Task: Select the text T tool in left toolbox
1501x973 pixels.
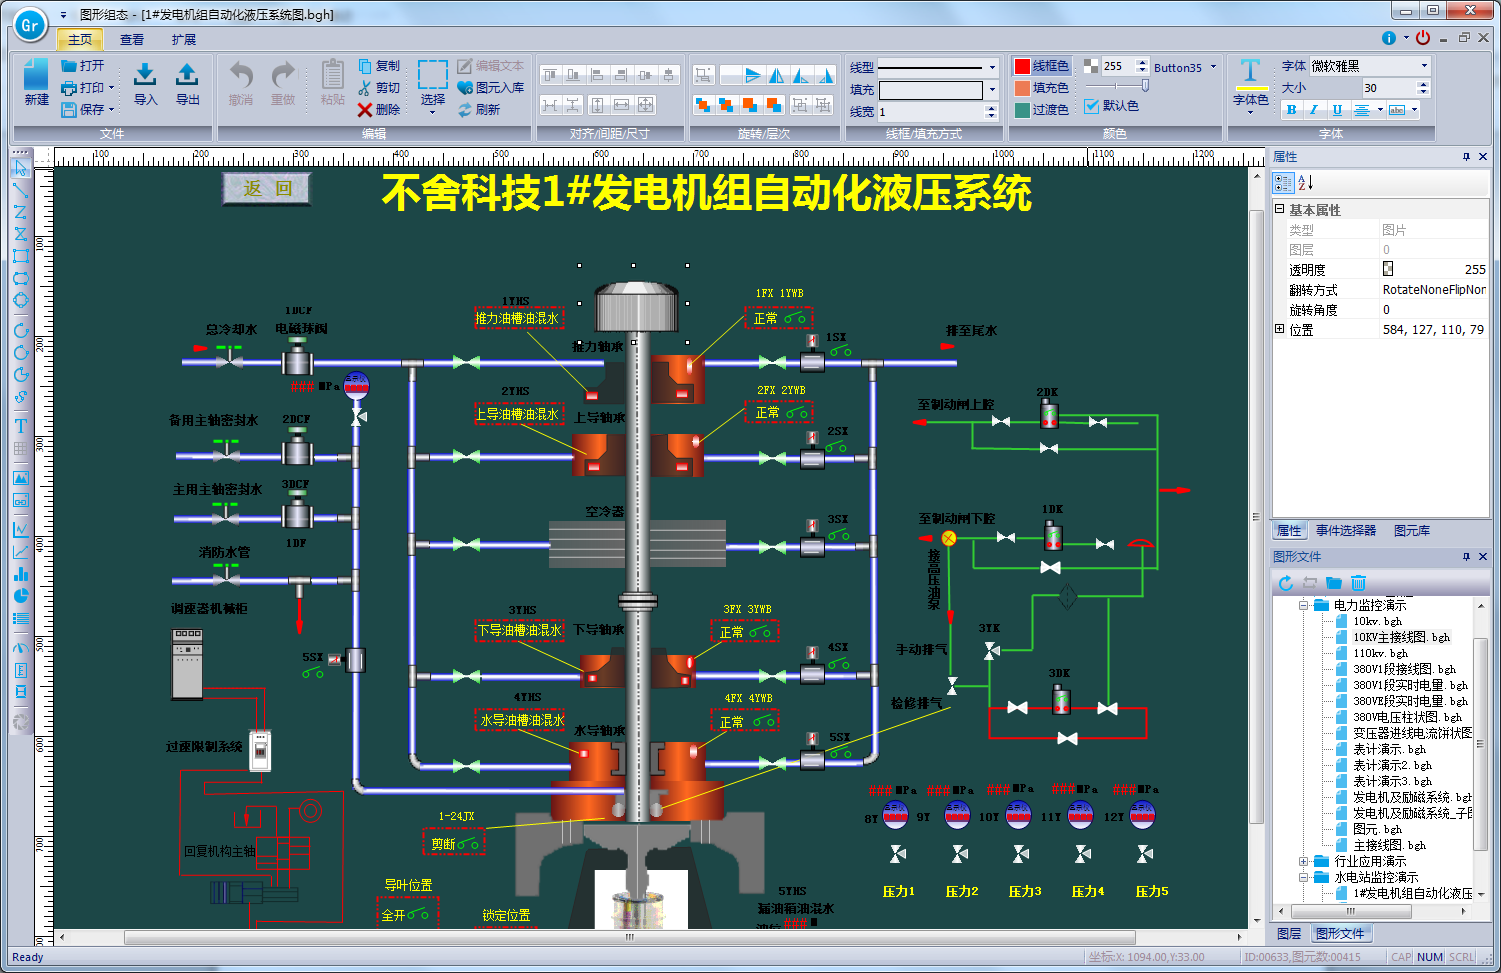Action: pos(20,426)
